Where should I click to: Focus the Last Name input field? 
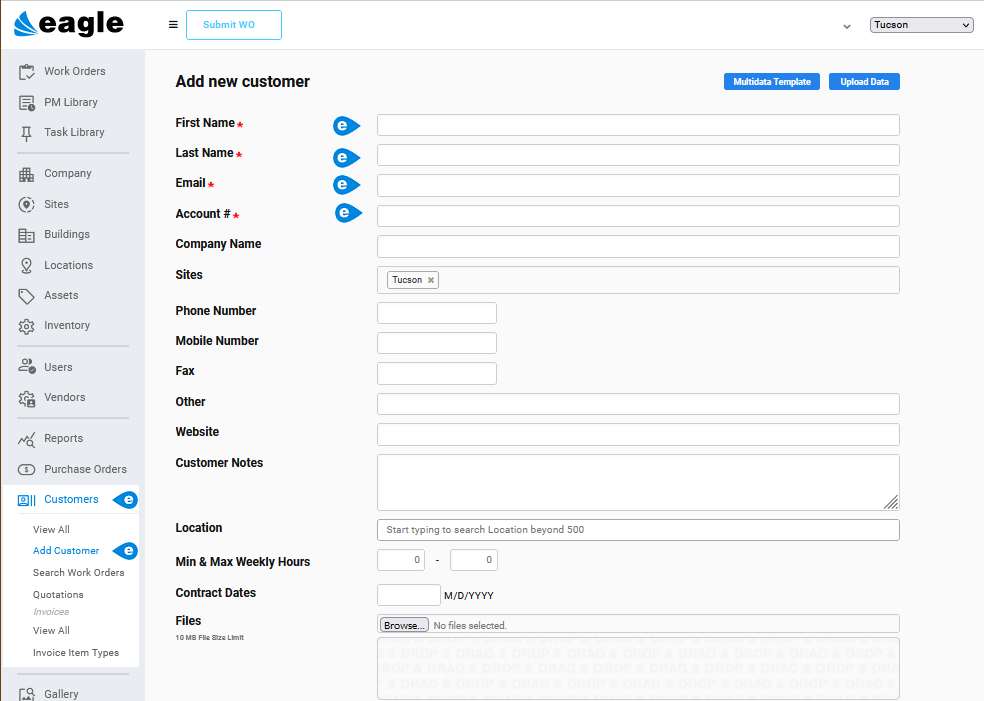pyautogui.click(x=638, y=155)
